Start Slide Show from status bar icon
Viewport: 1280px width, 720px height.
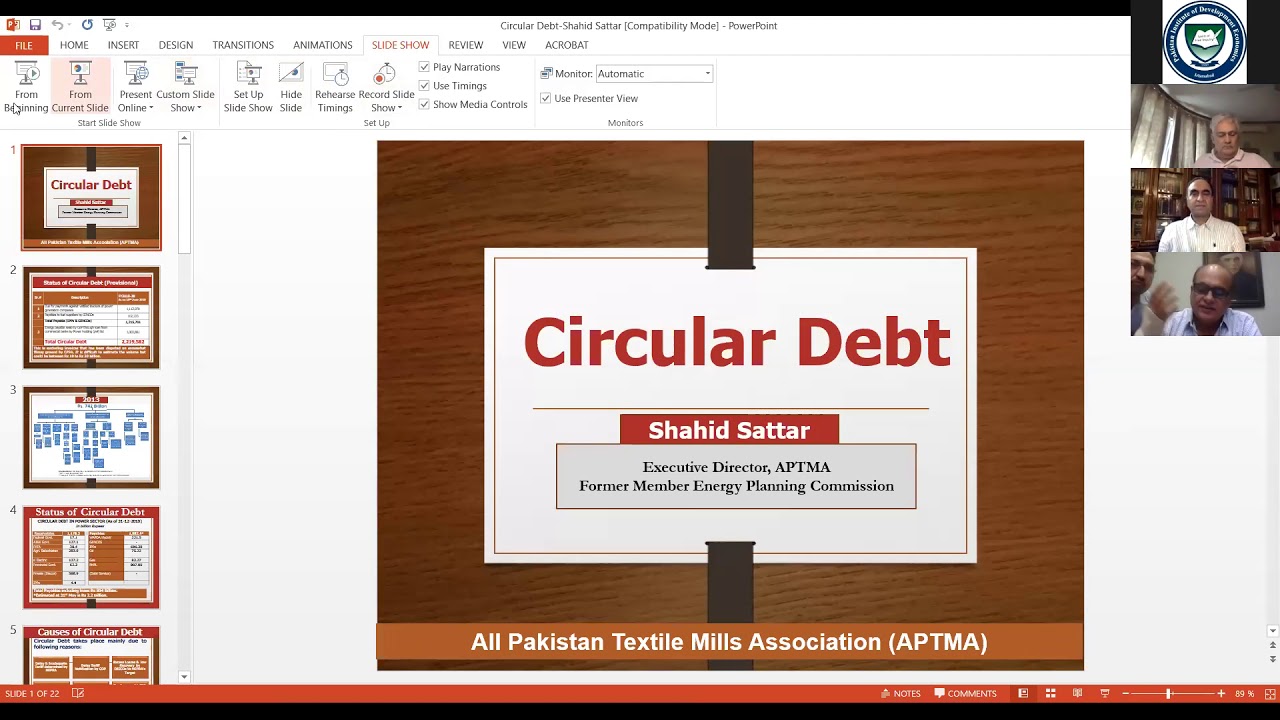1105,693
